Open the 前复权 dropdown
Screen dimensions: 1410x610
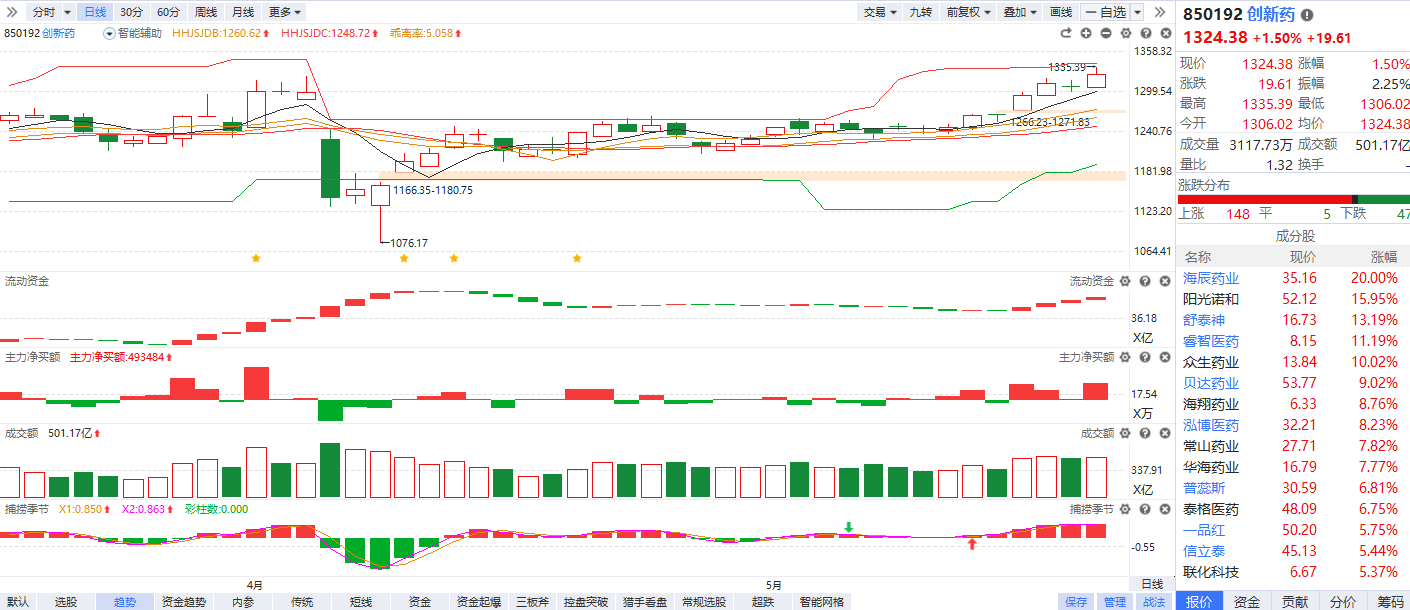[969, 12]
